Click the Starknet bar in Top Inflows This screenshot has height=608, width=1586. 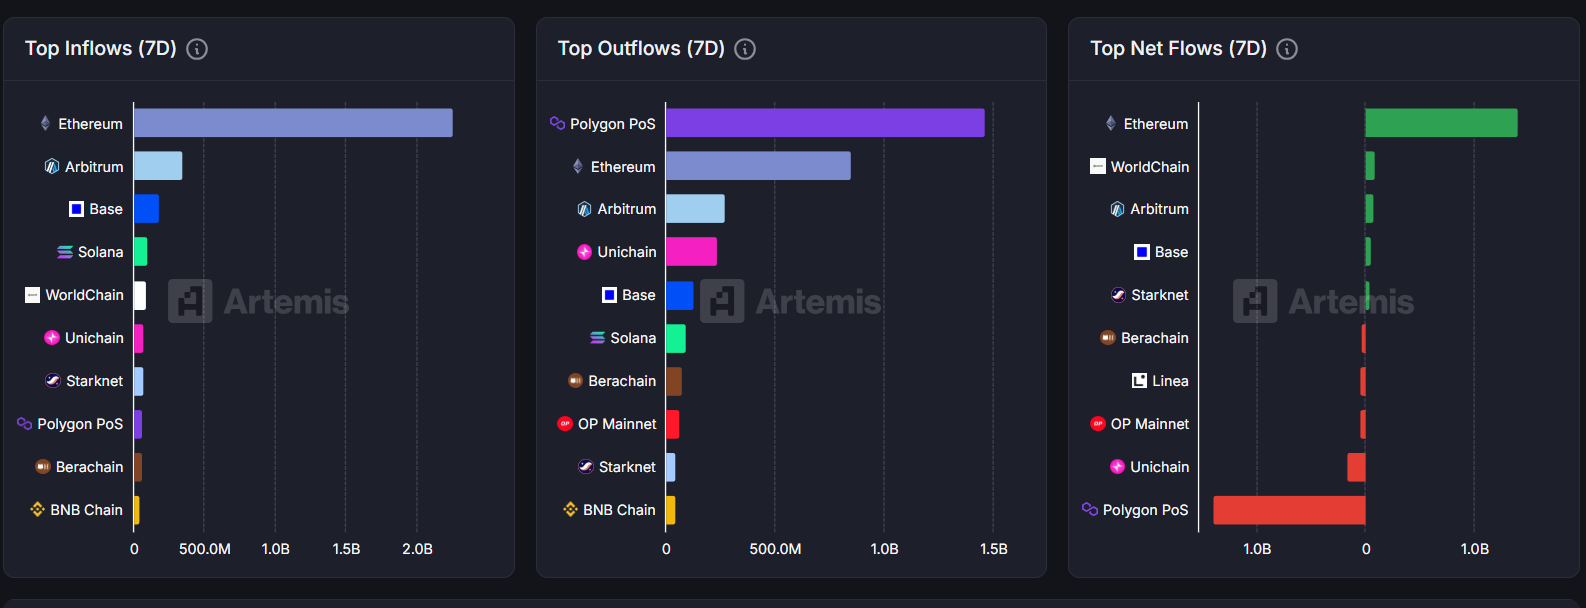coord(138,381)
